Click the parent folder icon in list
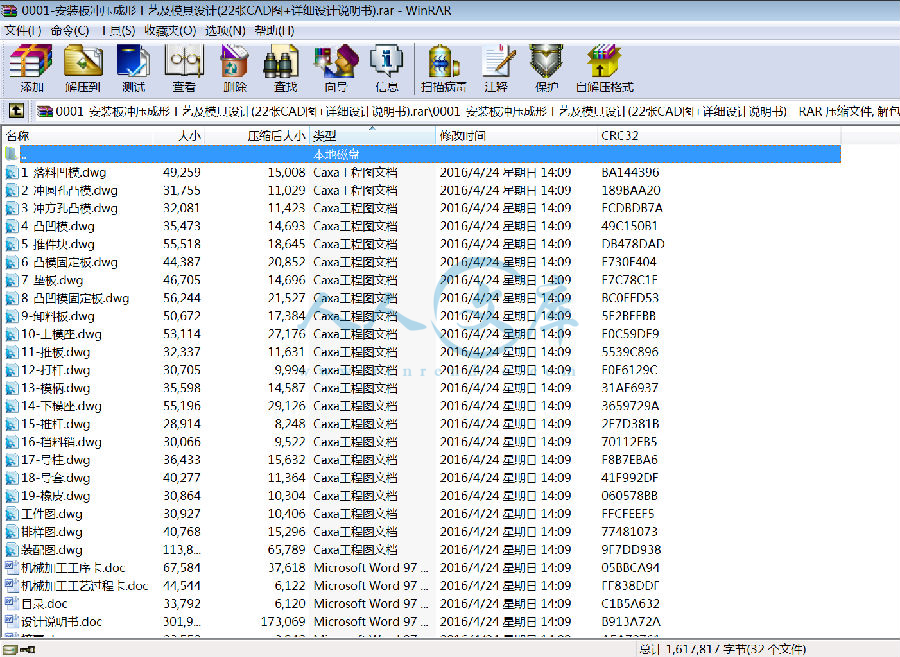Viewport: 900px width, 657px height. 11,154
